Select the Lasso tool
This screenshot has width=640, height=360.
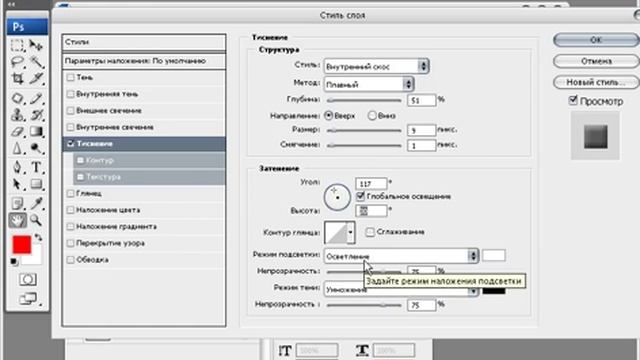click(17, 62)
